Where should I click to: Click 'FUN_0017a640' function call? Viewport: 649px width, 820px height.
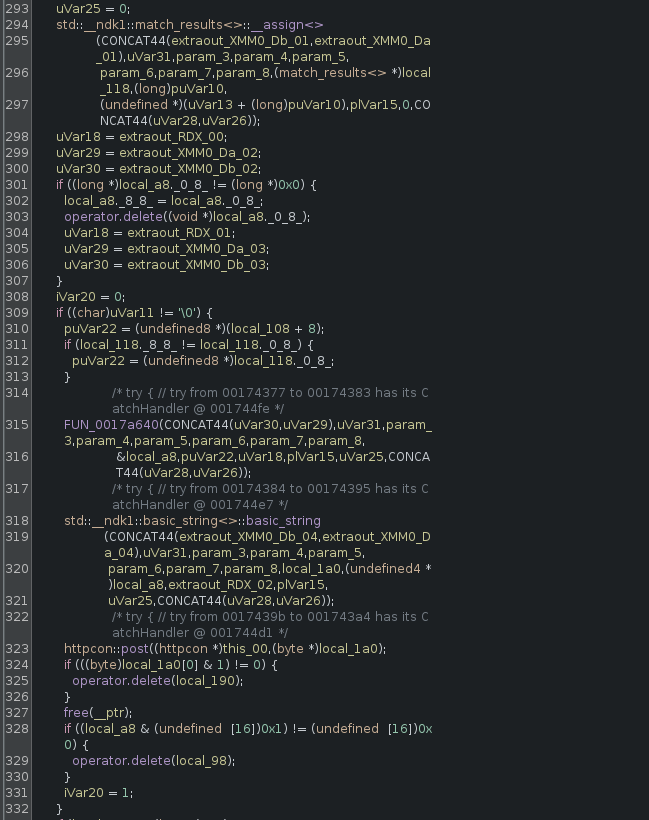click(111, 425)
